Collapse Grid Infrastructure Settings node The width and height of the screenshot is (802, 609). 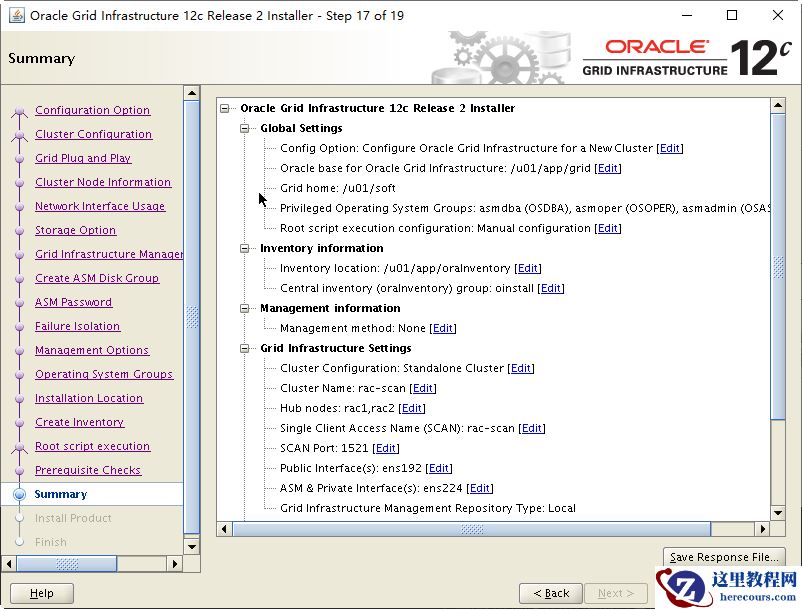(x=244, y=348)
